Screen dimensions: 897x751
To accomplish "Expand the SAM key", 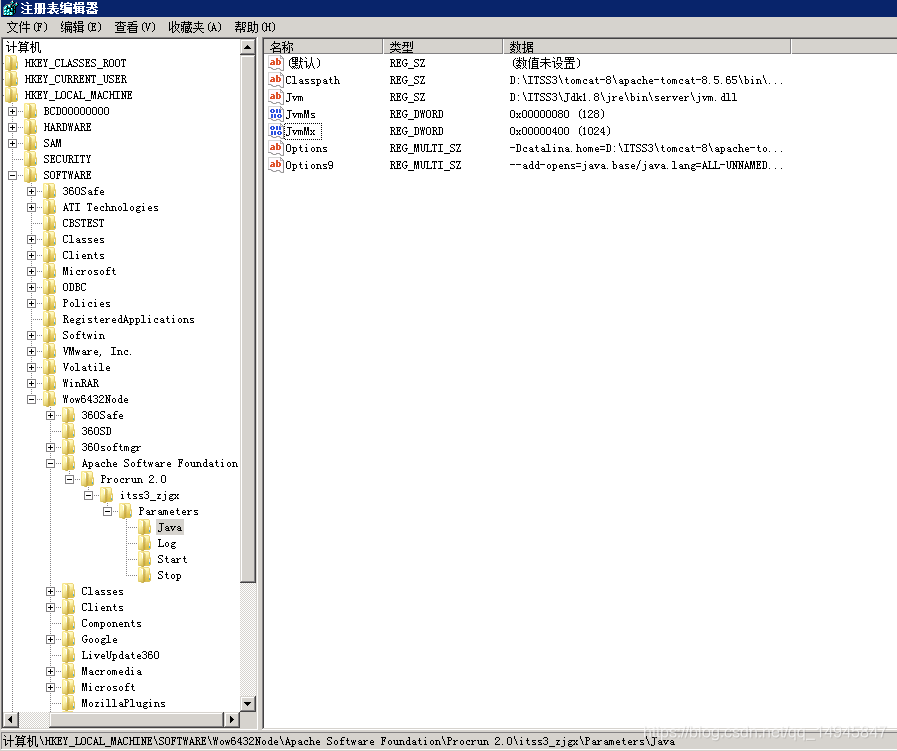I will pyautogui.click(x=13, y=143).
